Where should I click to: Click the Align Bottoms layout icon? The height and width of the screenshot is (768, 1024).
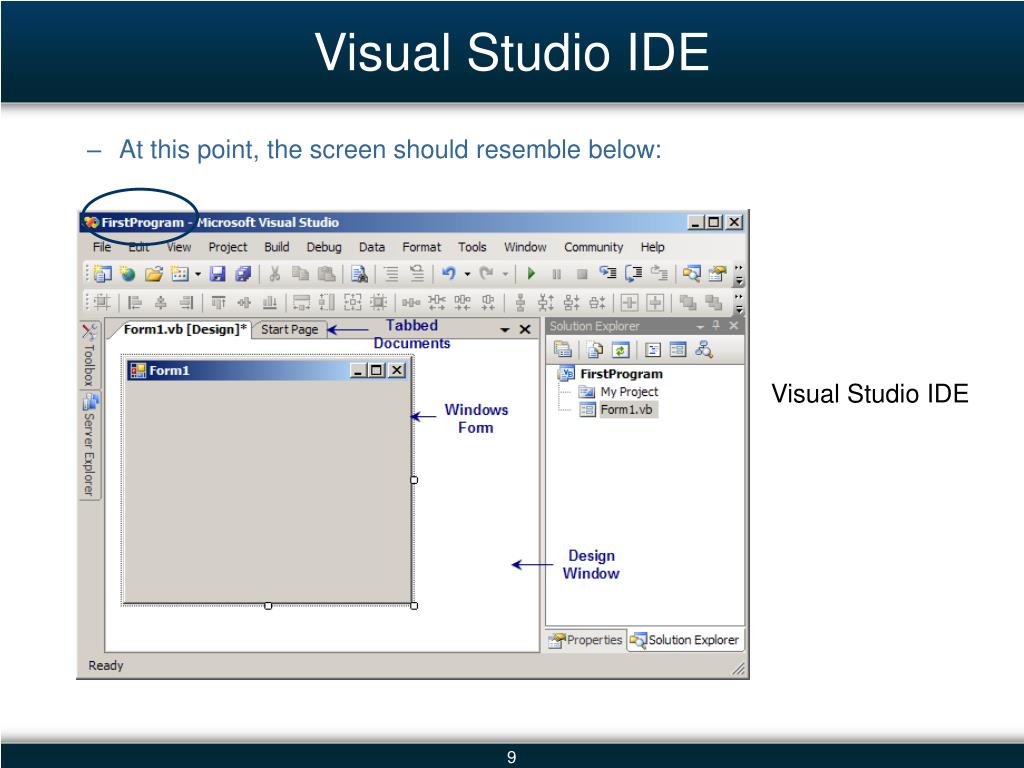point(269,302)
